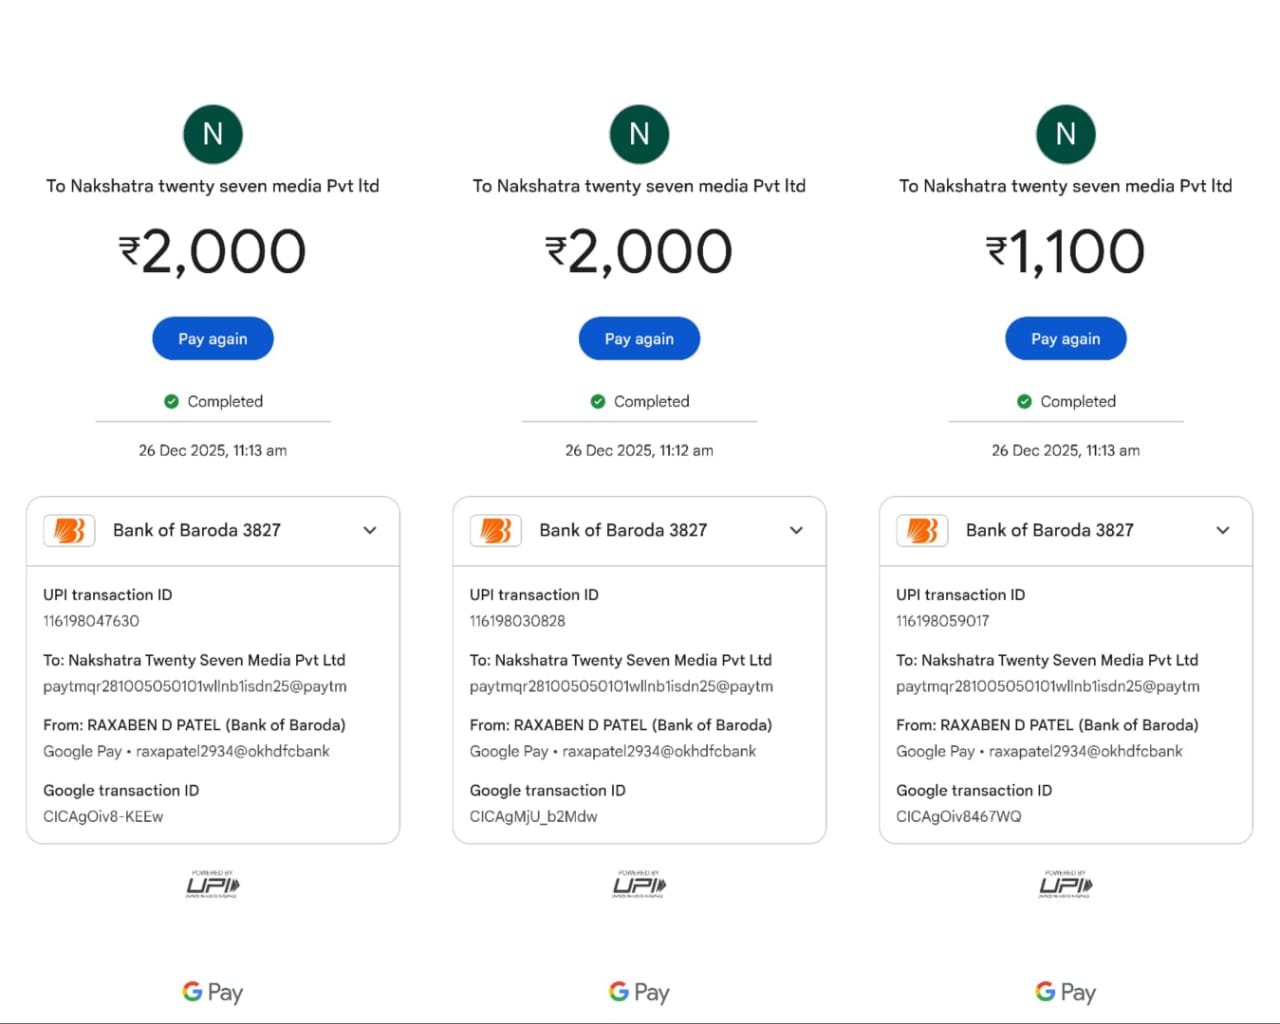
Task: Click Bank of Baroda logo in middle receipt
Action: 496,530
